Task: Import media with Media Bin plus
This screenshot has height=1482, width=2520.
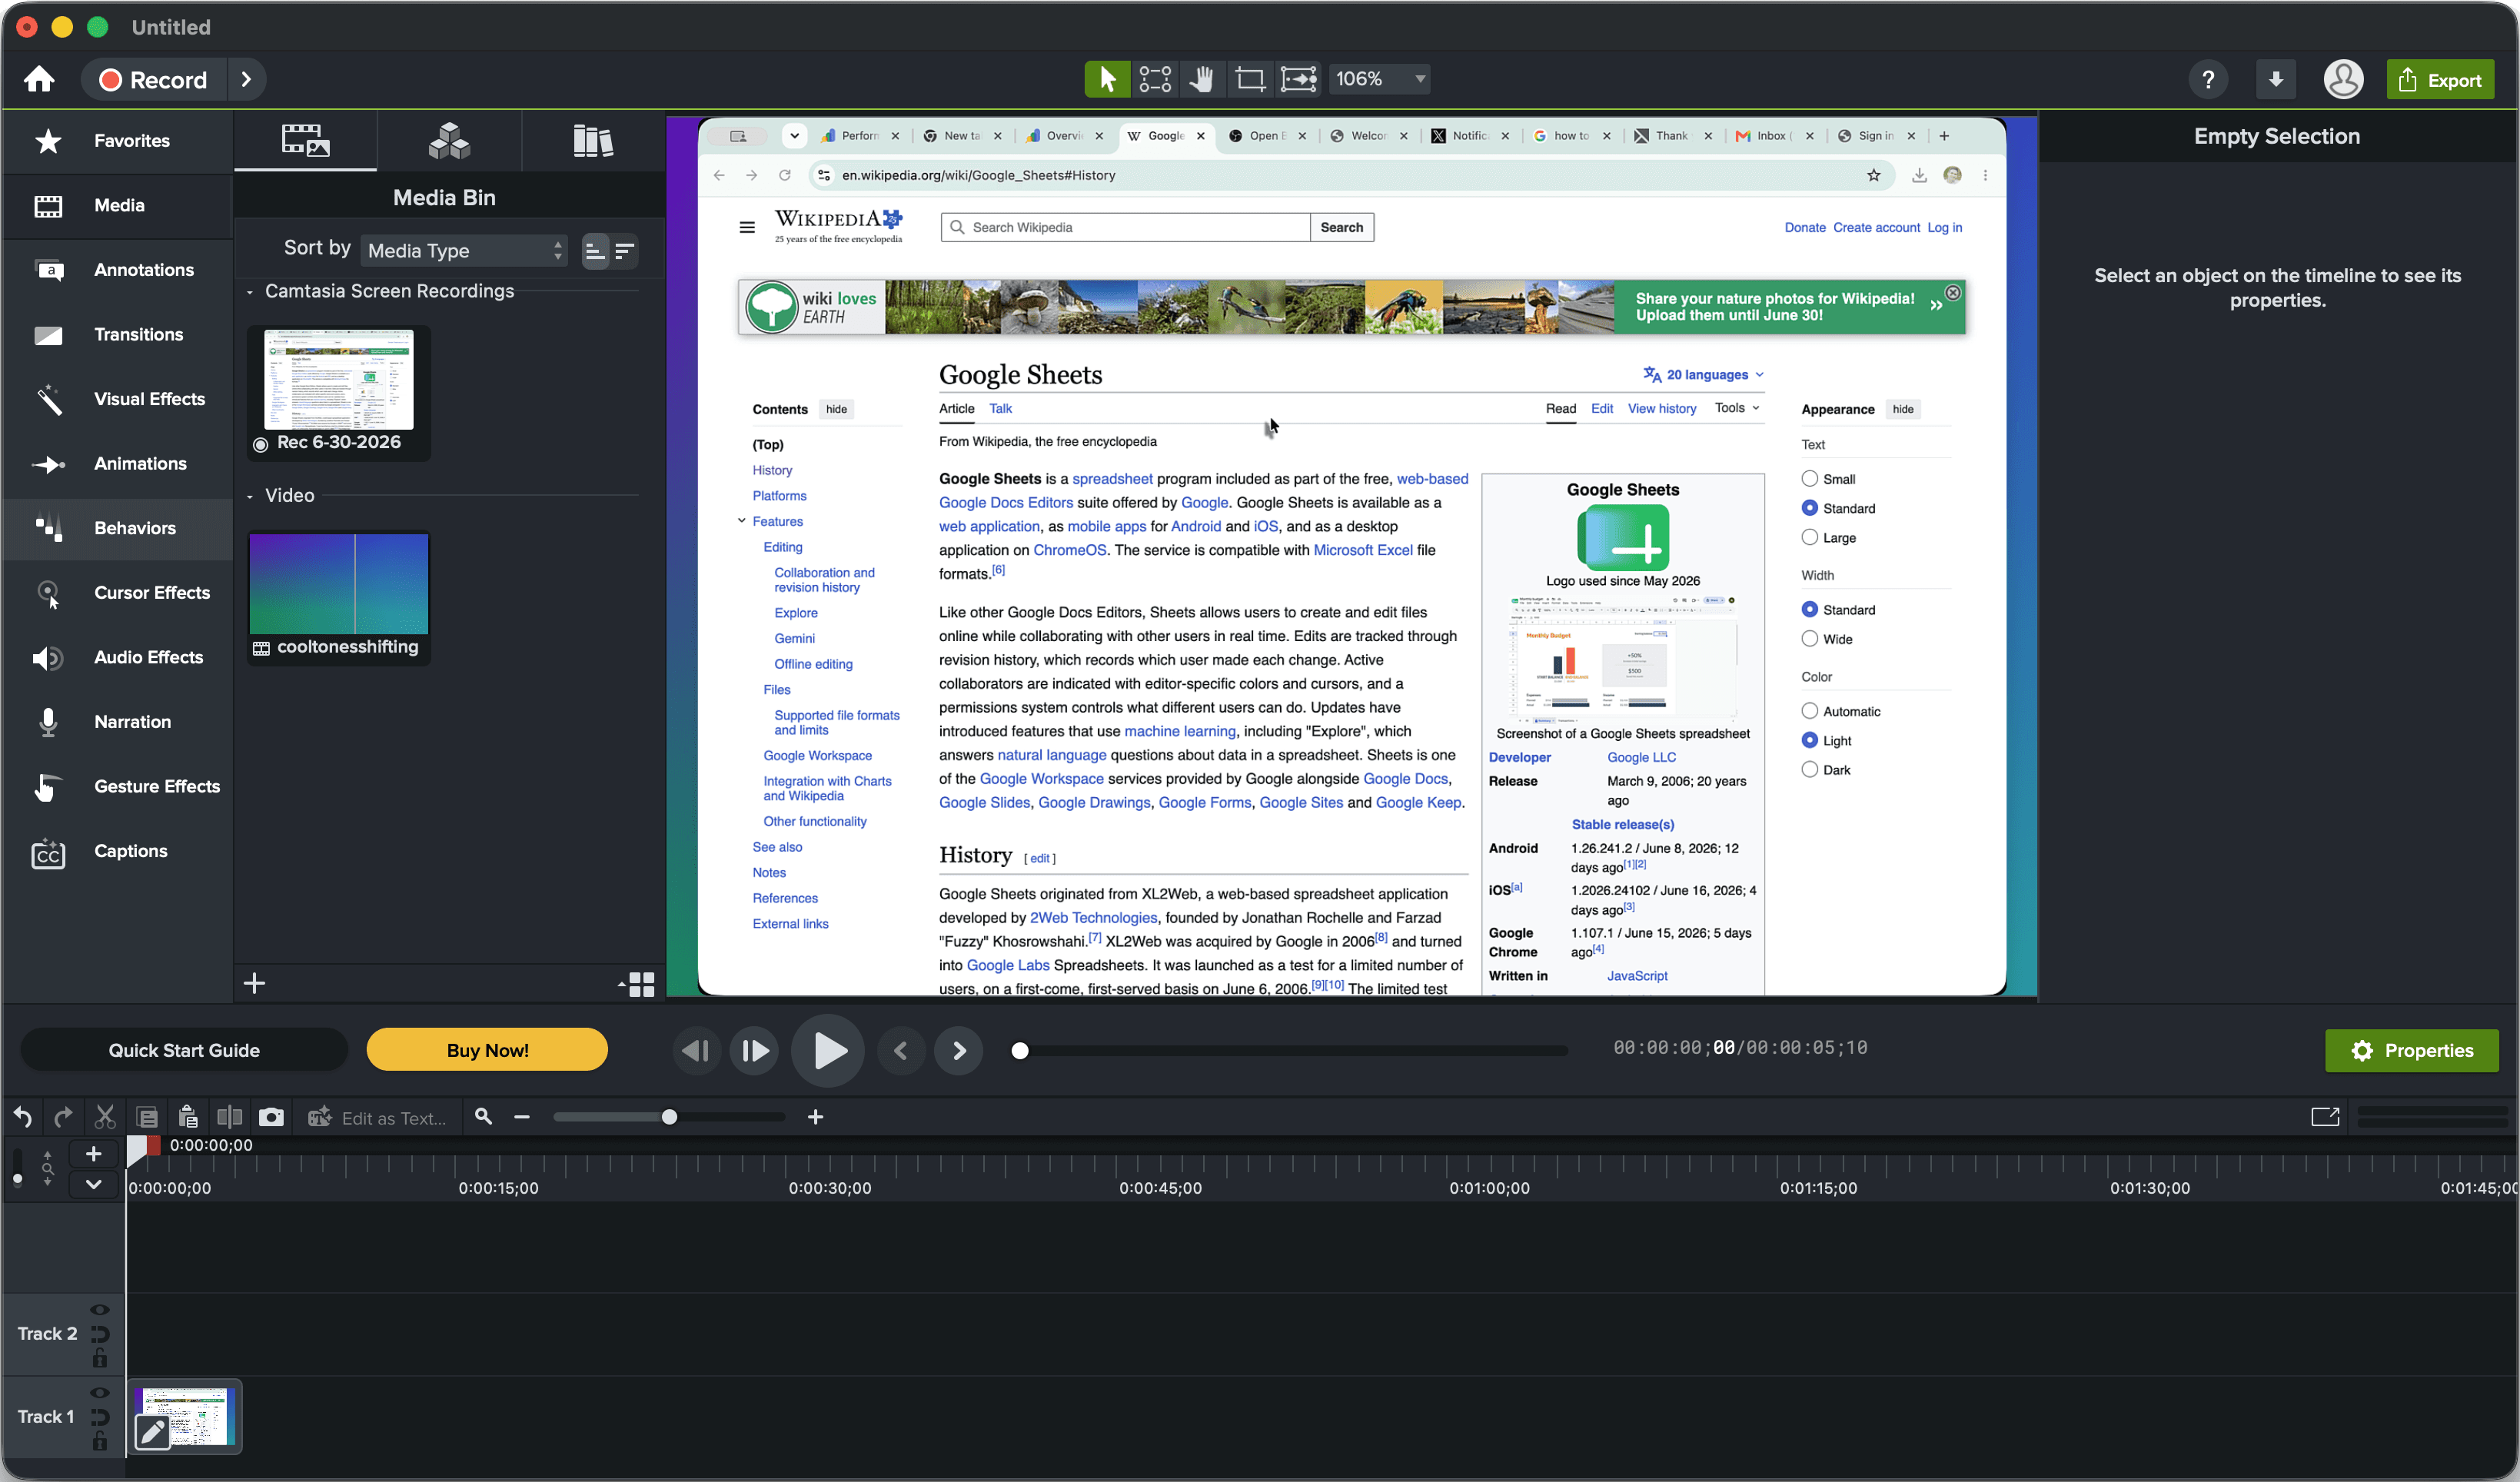Action: coord(254,983)
